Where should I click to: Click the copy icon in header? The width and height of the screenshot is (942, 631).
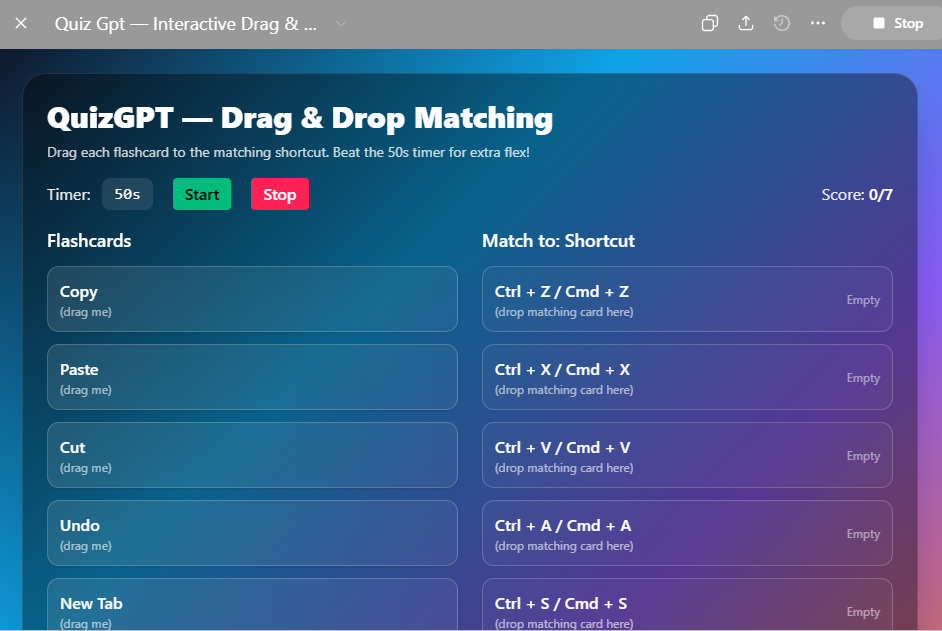pos(710,23)
